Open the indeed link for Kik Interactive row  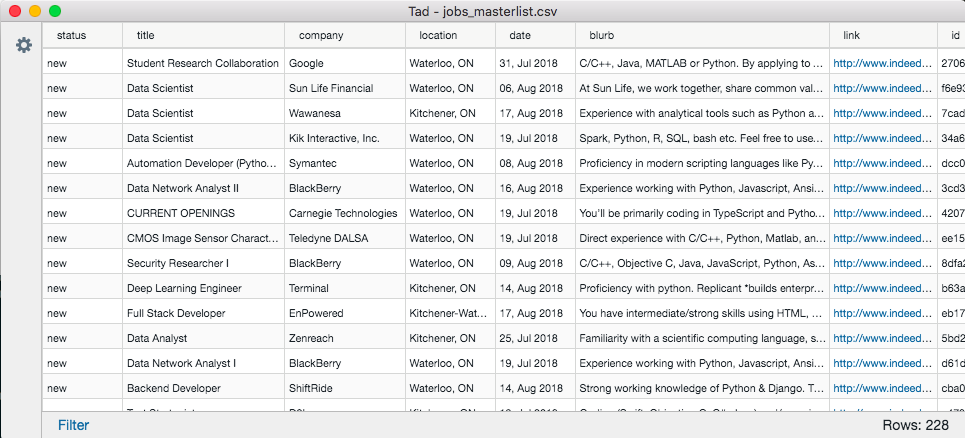pyautogui.click(x=883, y=138)
